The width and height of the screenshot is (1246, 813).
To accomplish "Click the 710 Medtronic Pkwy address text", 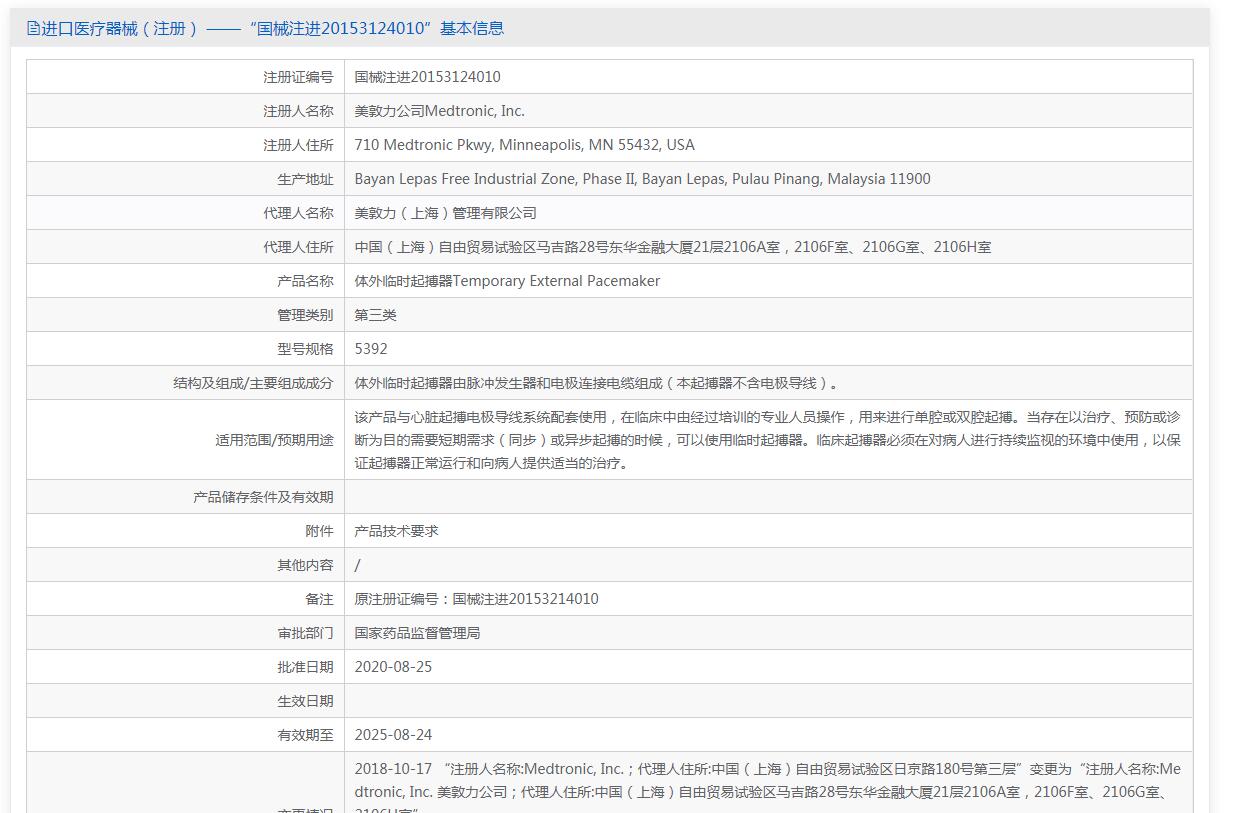I will (524, 145).
